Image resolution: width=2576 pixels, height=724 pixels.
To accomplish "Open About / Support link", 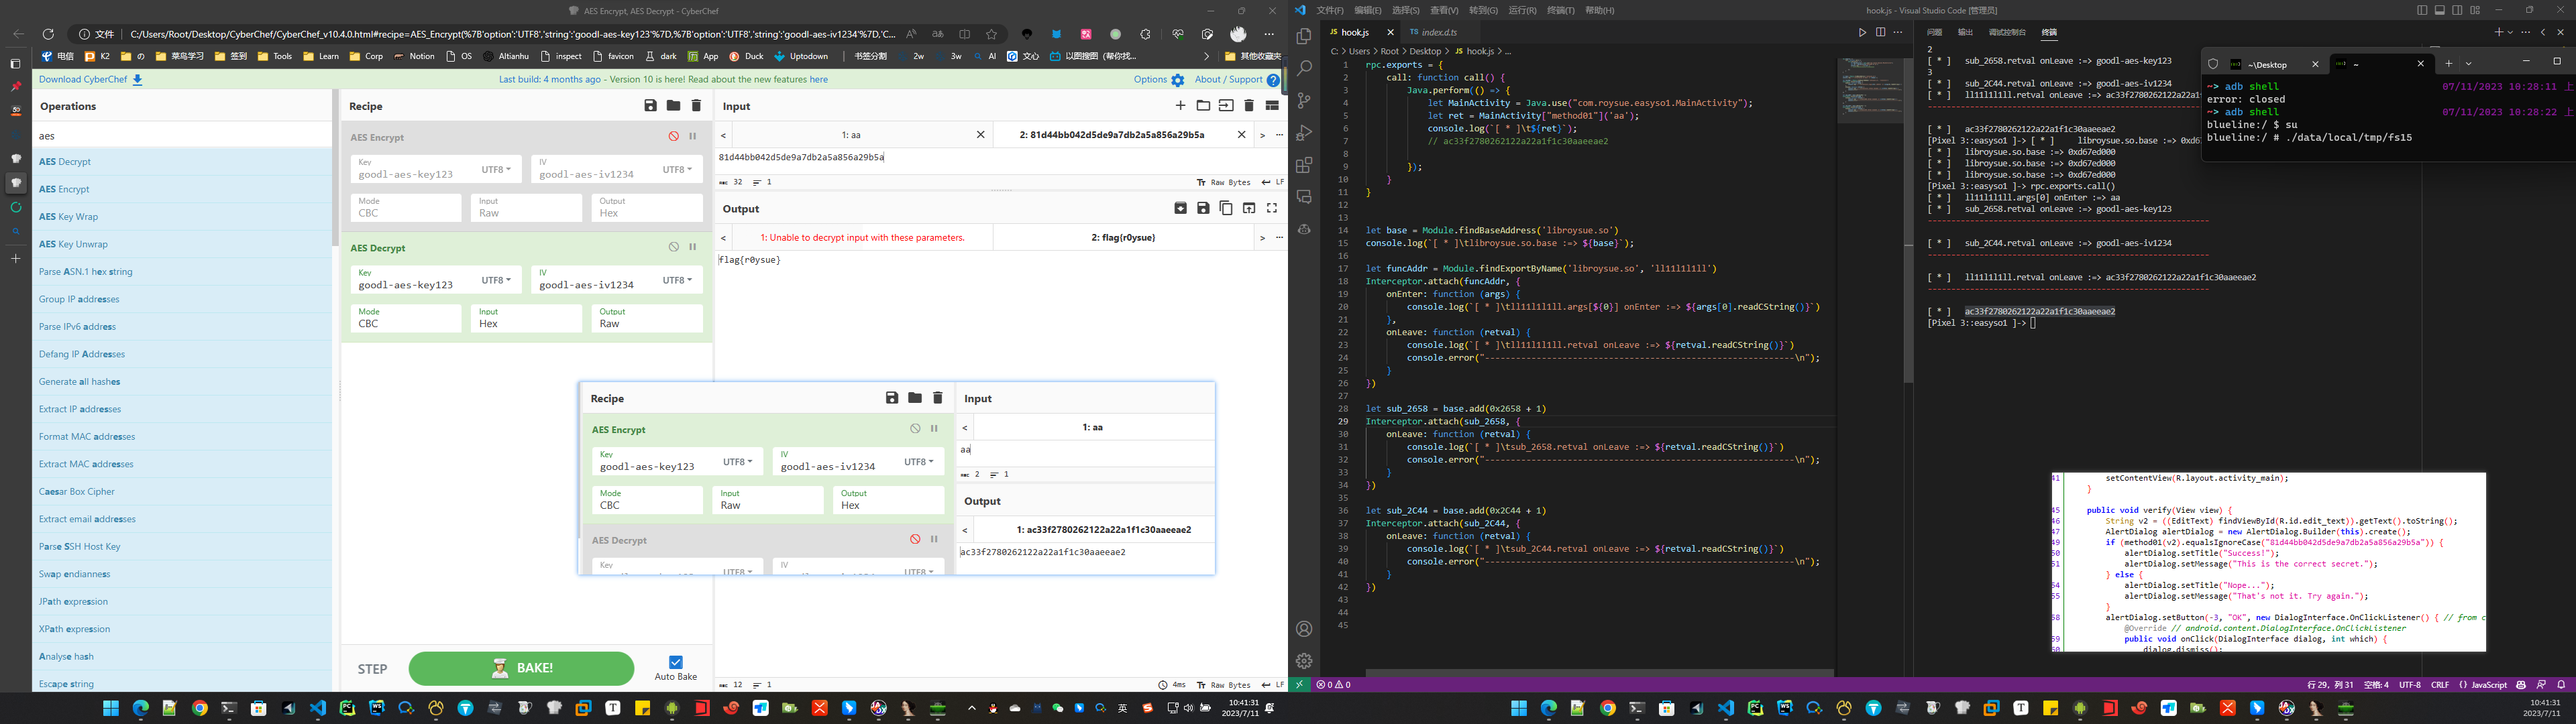I will 1237,80.
